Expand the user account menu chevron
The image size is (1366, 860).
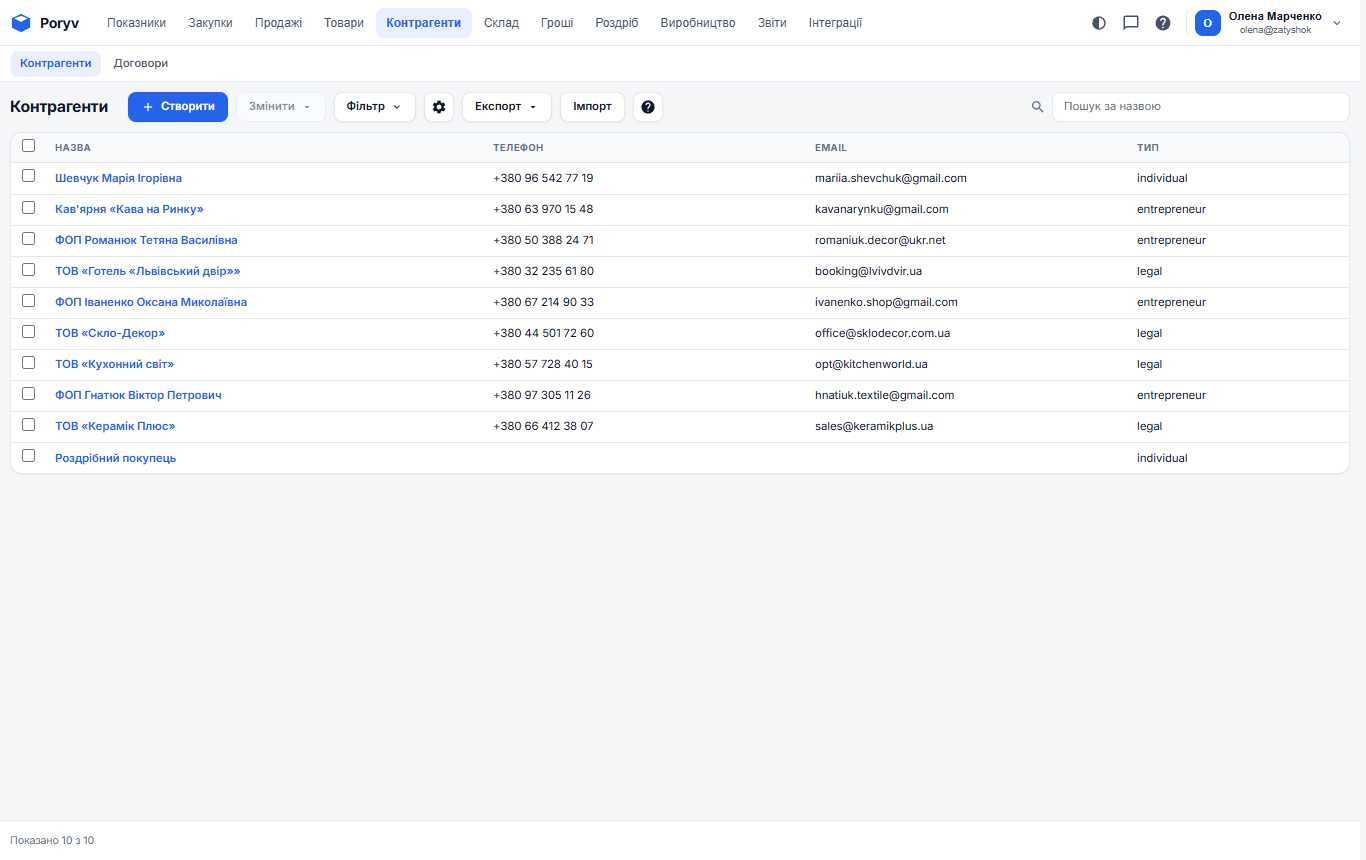tap(1337, 23)
